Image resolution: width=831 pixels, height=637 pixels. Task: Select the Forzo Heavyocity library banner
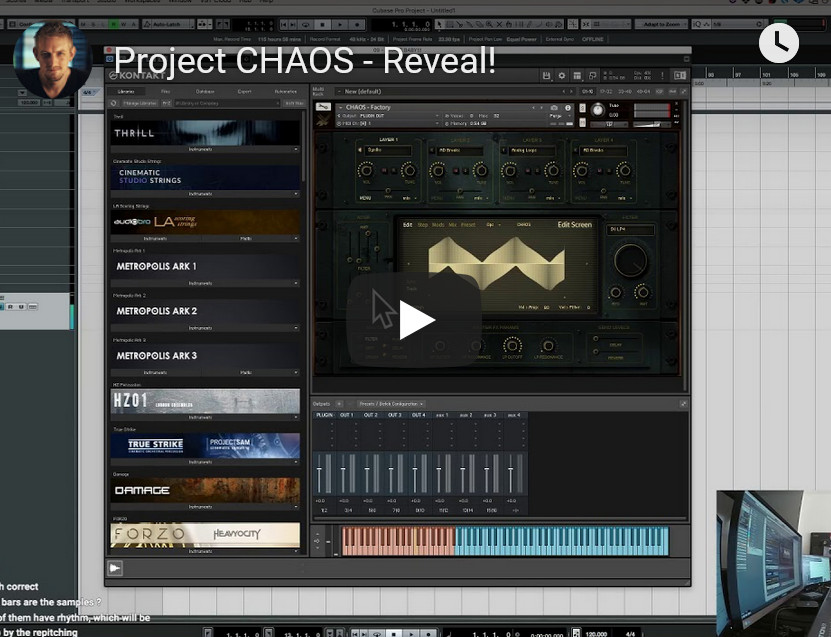(x=205, y=534)
